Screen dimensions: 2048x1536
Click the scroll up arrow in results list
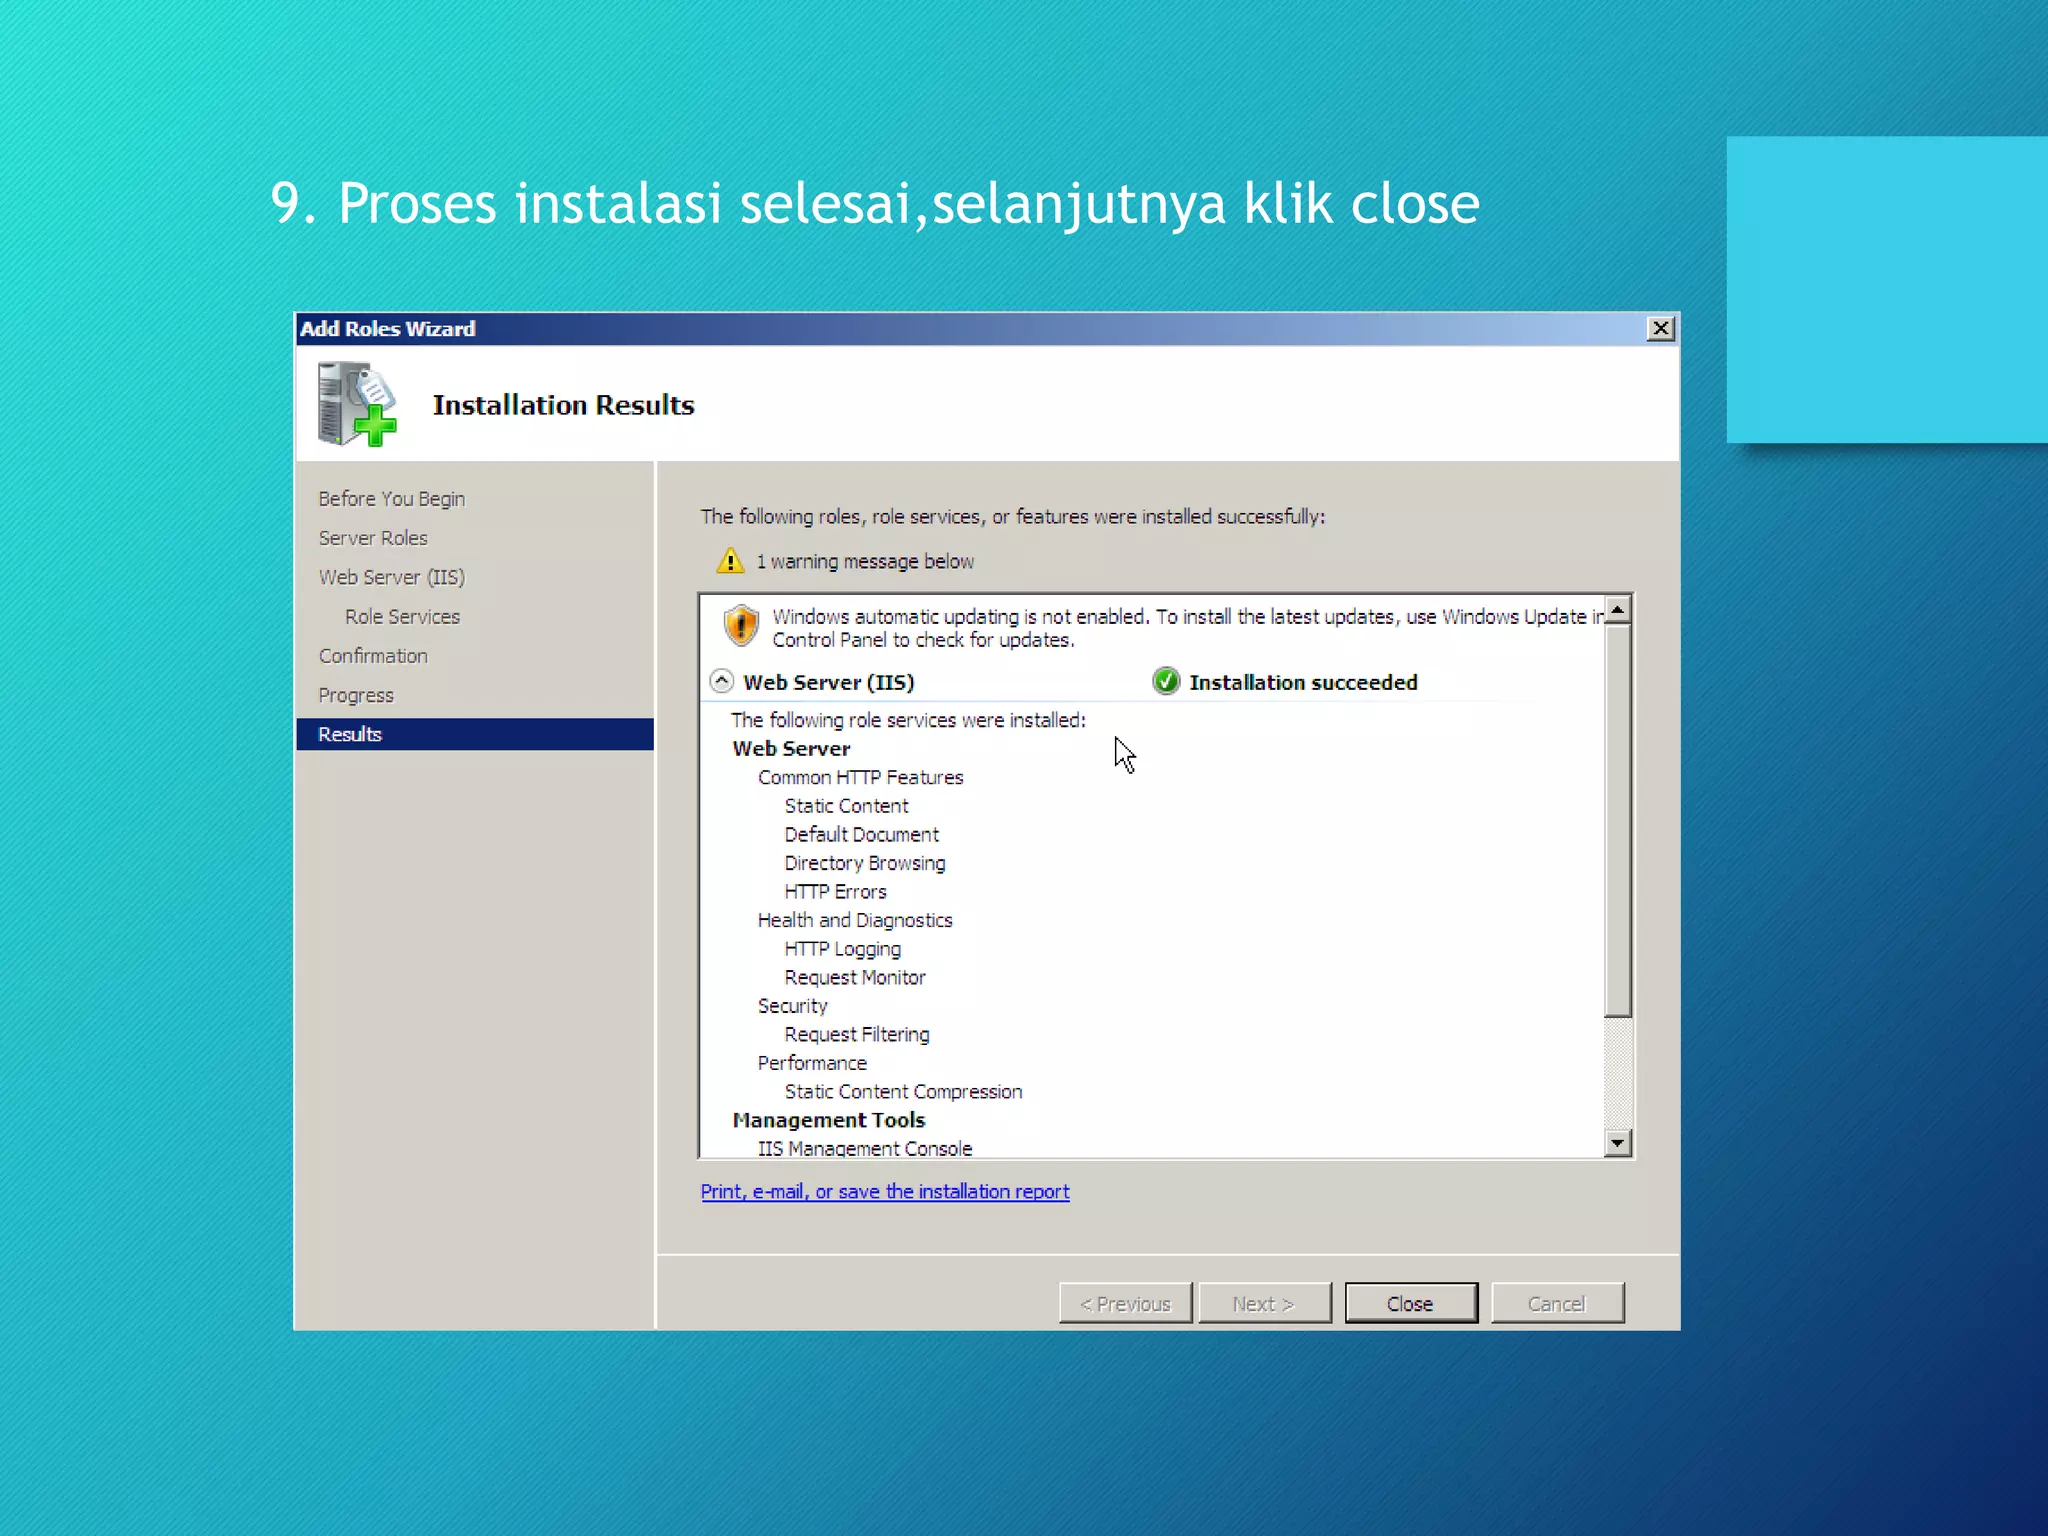coord(1617,609)
